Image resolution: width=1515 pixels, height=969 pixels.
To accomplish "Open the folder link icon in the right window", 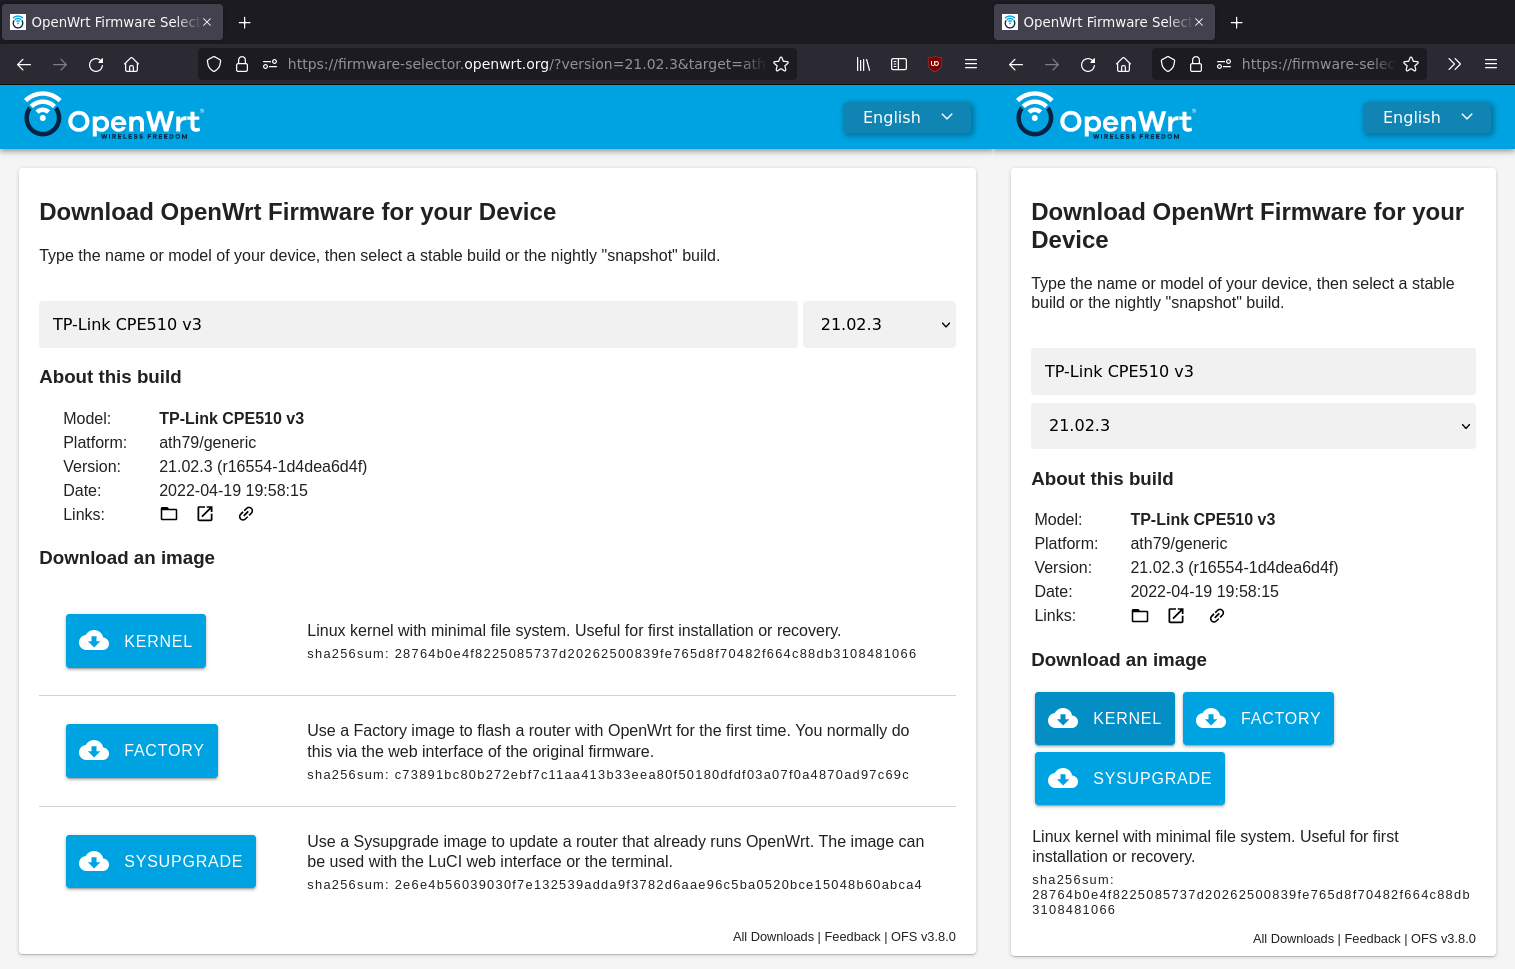I will tap(1139, 615).
